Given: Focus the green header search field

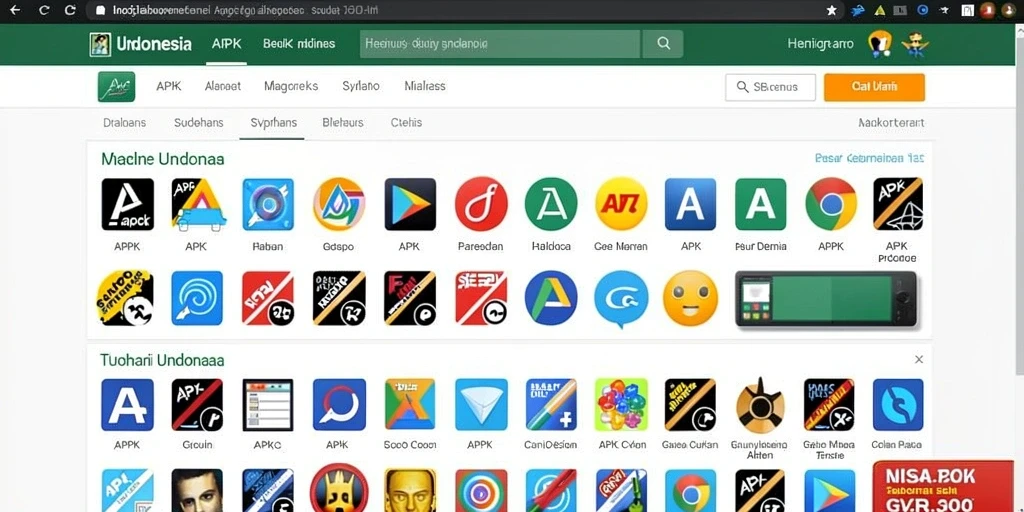Looking at the screenshot, I should 501,44.
